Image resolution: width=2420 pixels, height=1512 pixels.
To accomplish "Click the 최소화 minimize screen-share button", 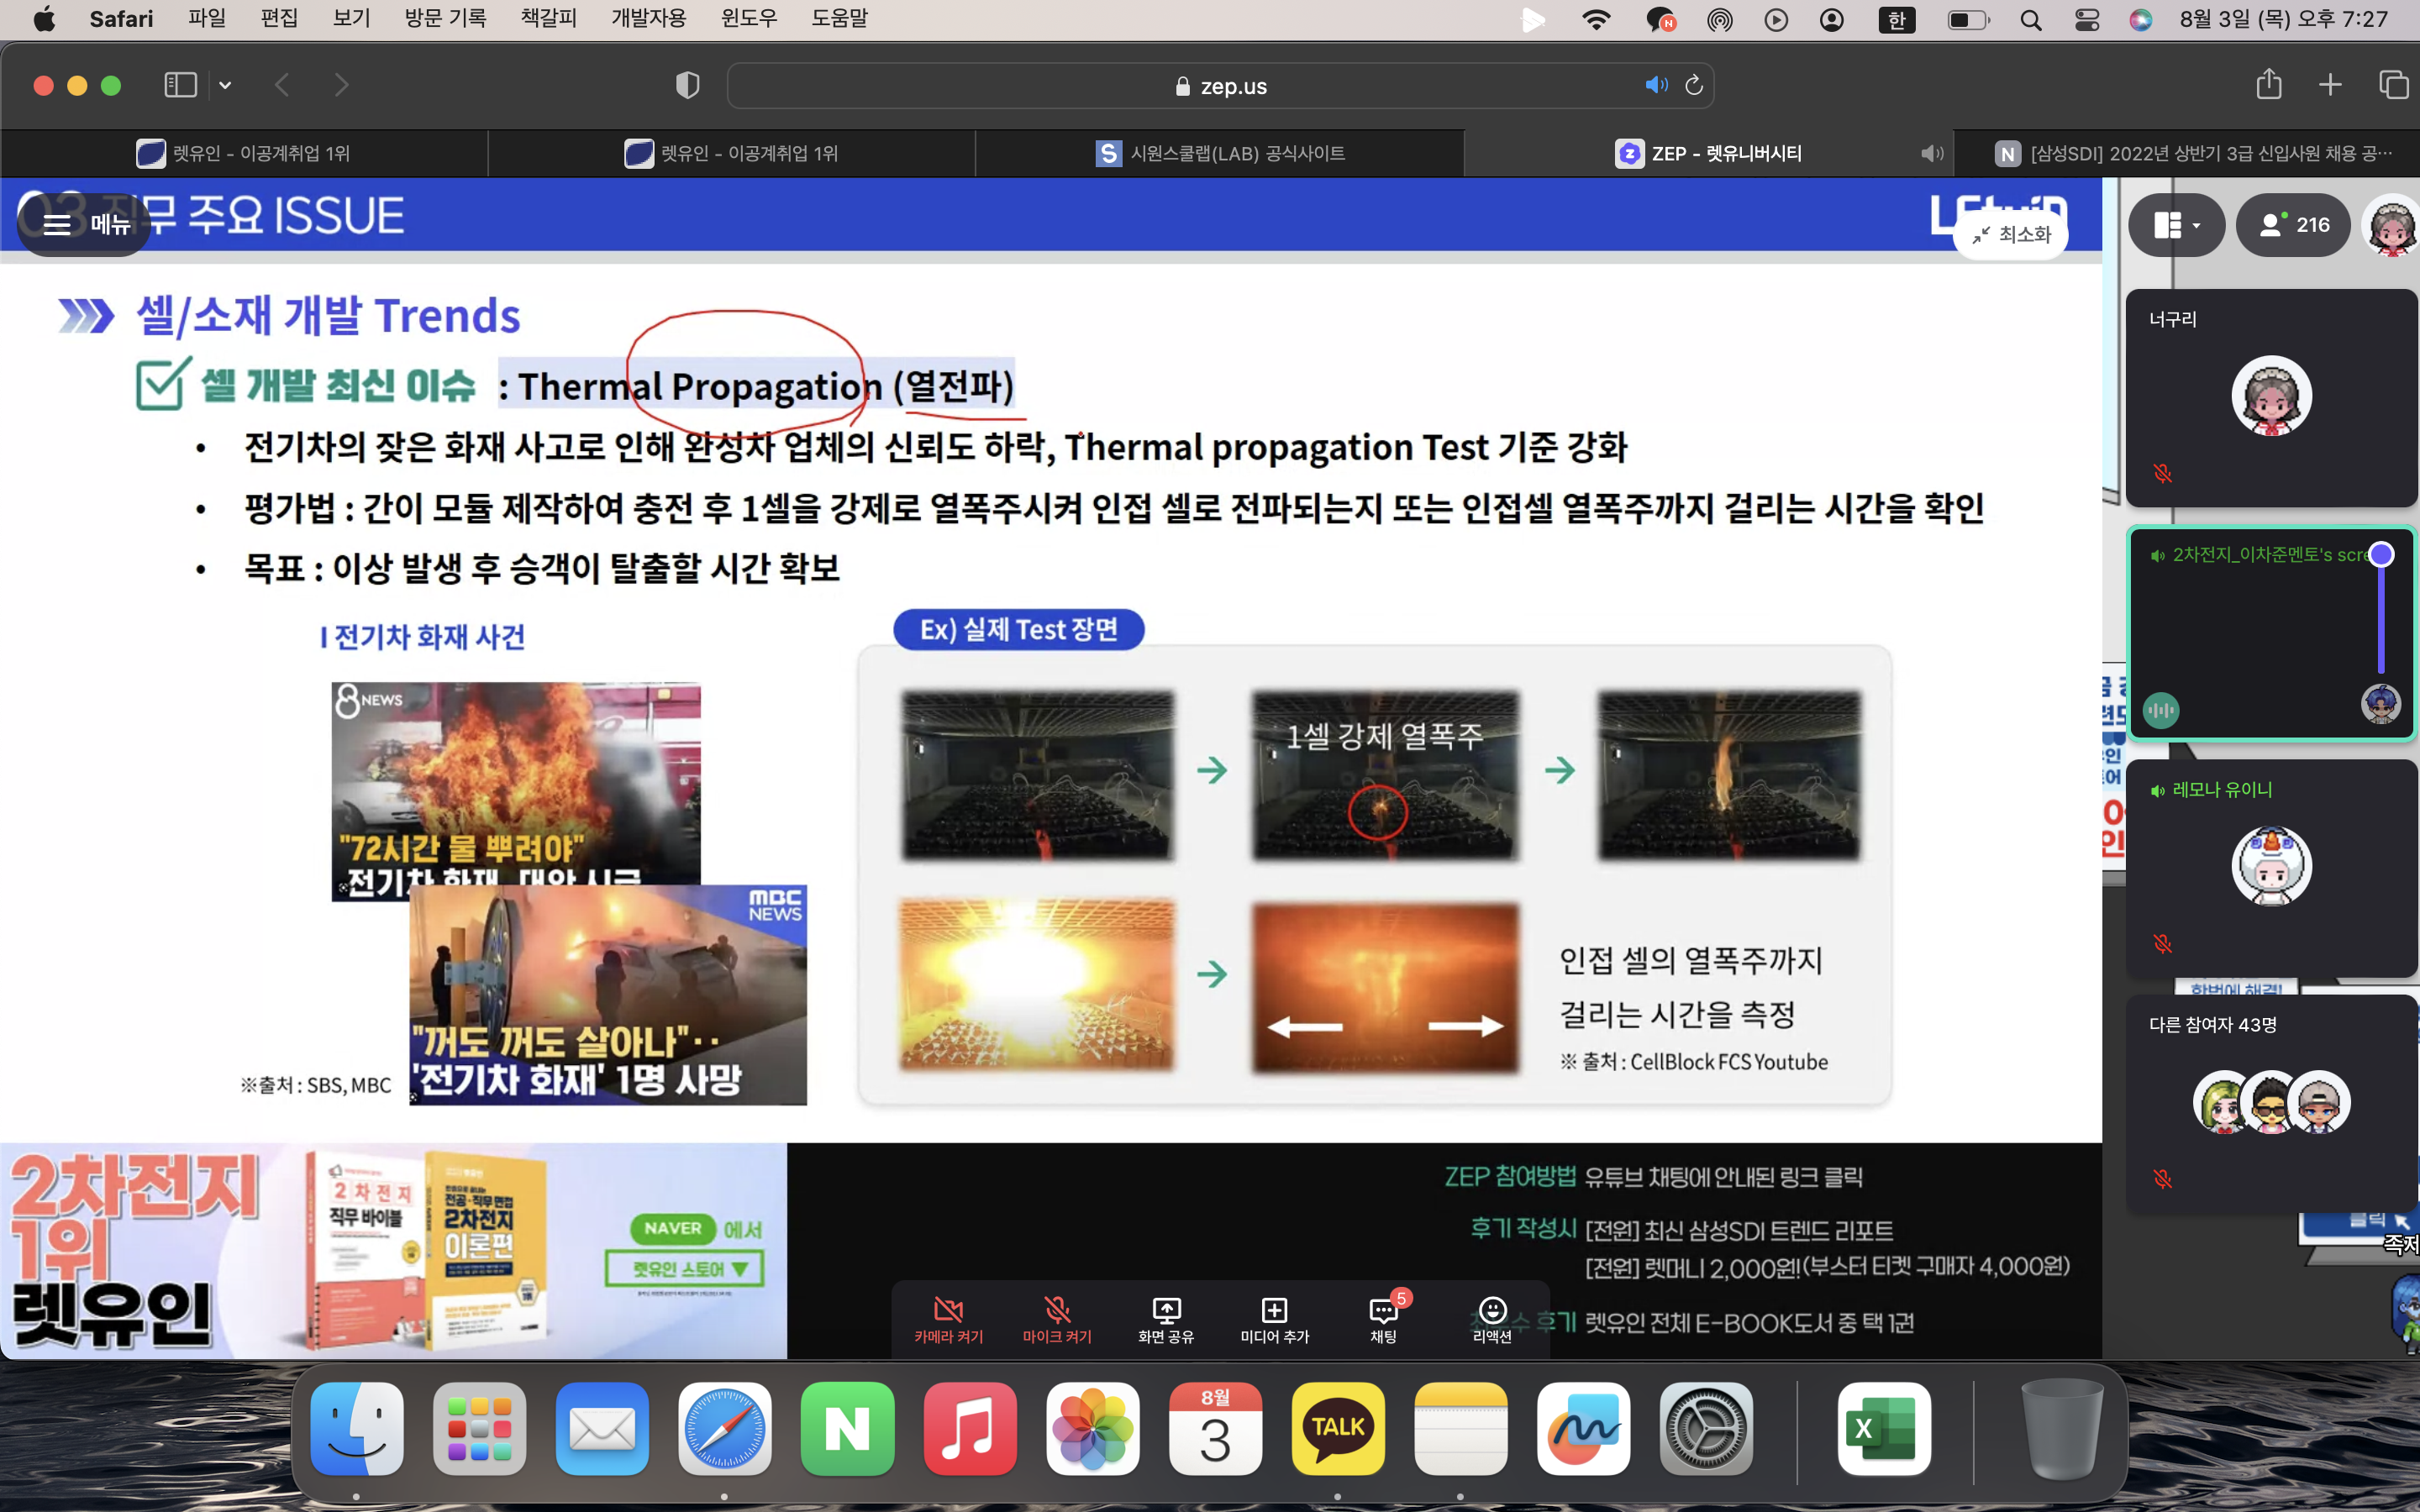I will click(x=2012, y=235).
